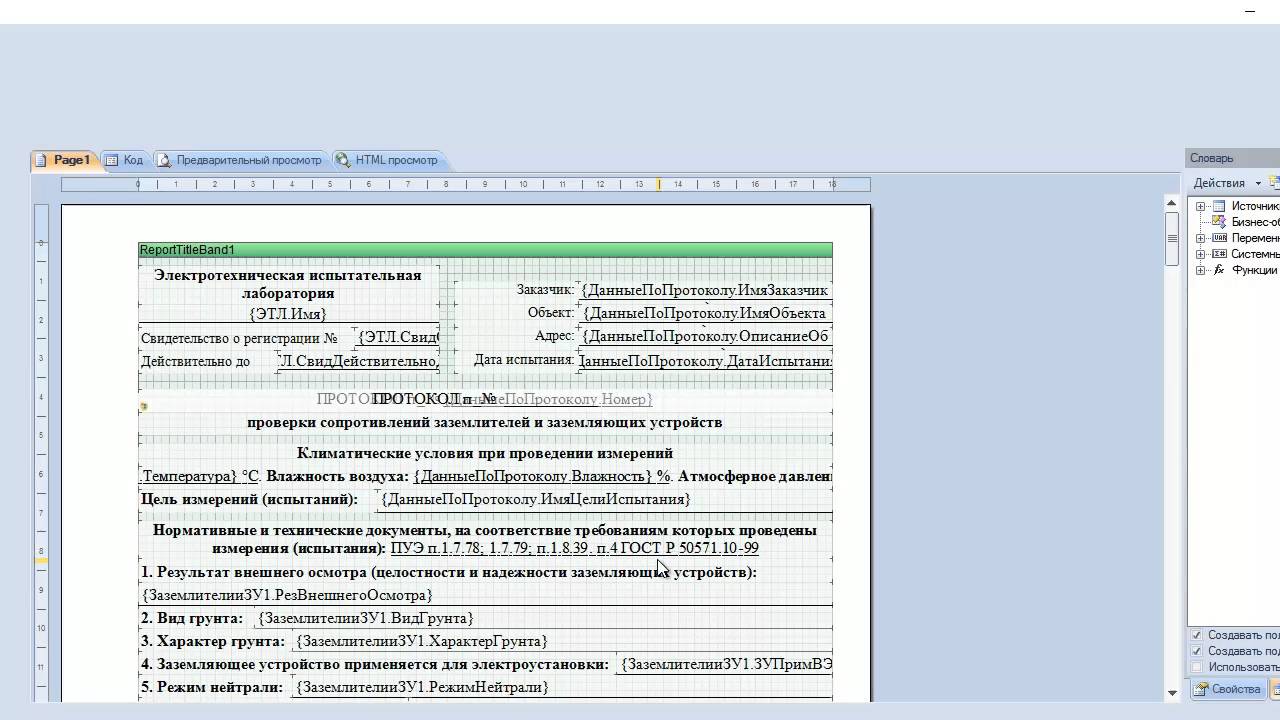1280x720 pixels.
Task: Select the {ЭТЛ.Имя} text field
Action: pos(288,314)
